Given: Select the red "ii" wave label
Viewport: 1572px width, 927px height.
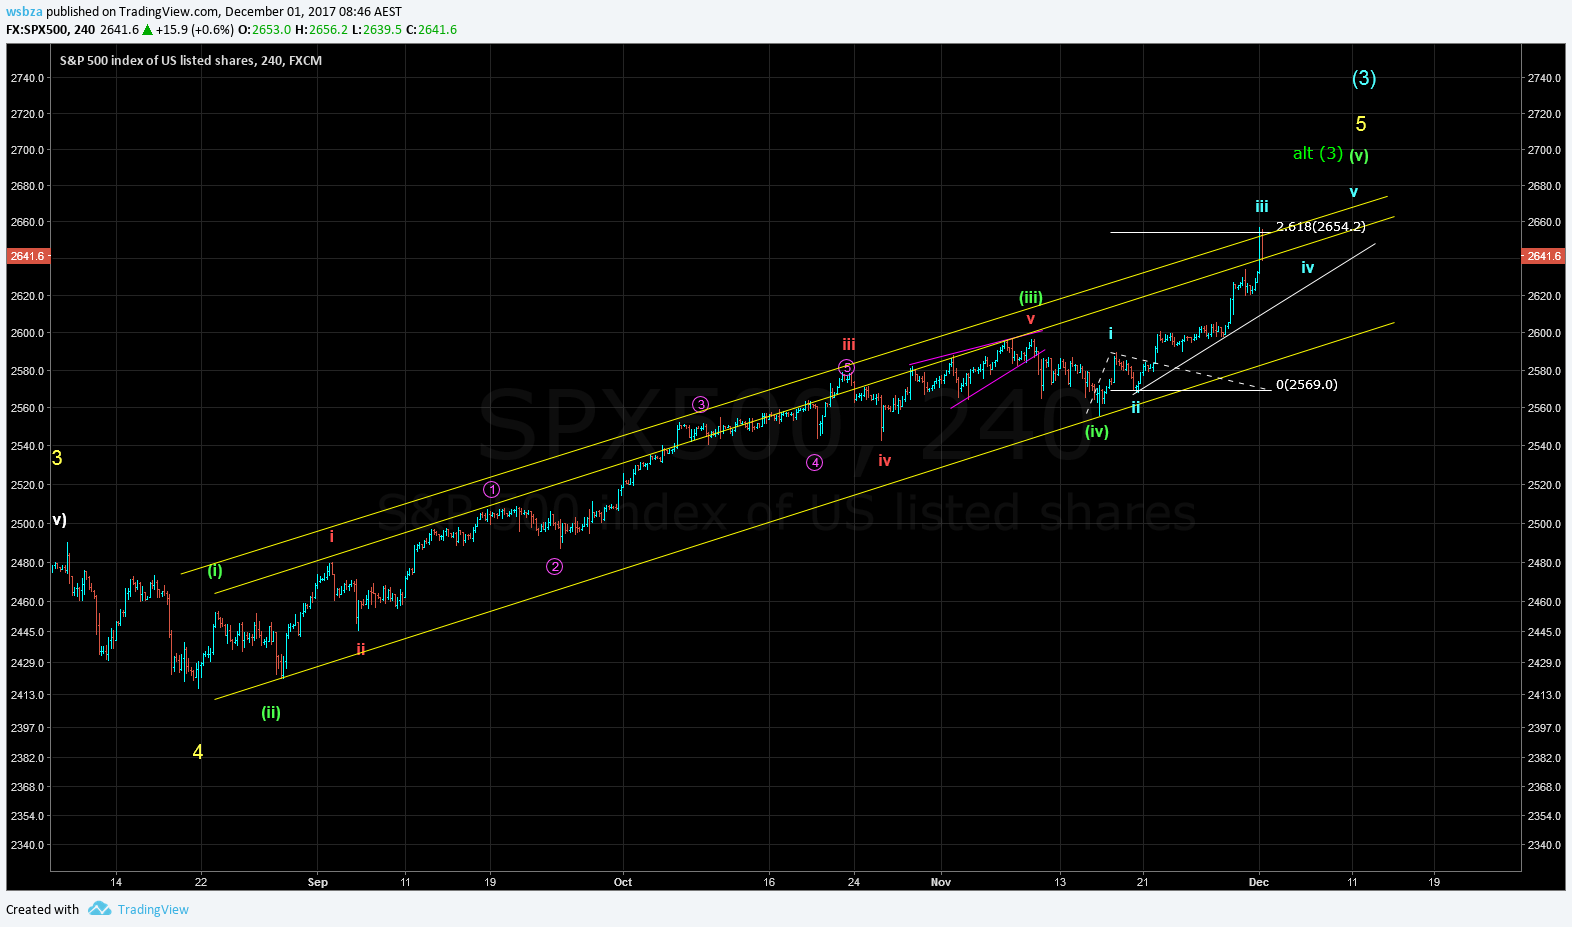Looking at the screenshot, I should (361, 649).
